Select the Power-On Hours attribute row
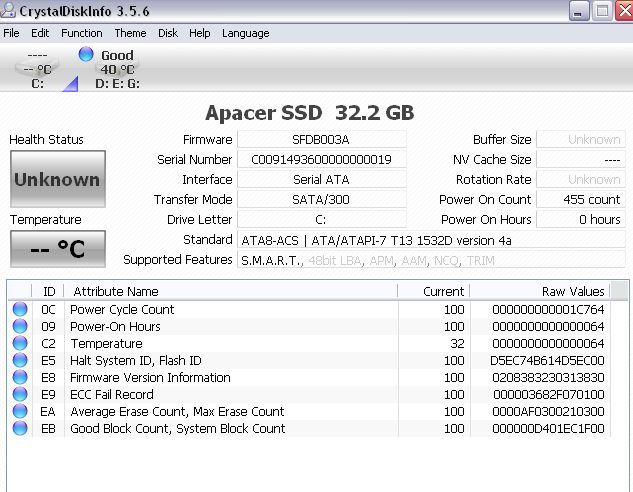 click(x=309, y=327)
